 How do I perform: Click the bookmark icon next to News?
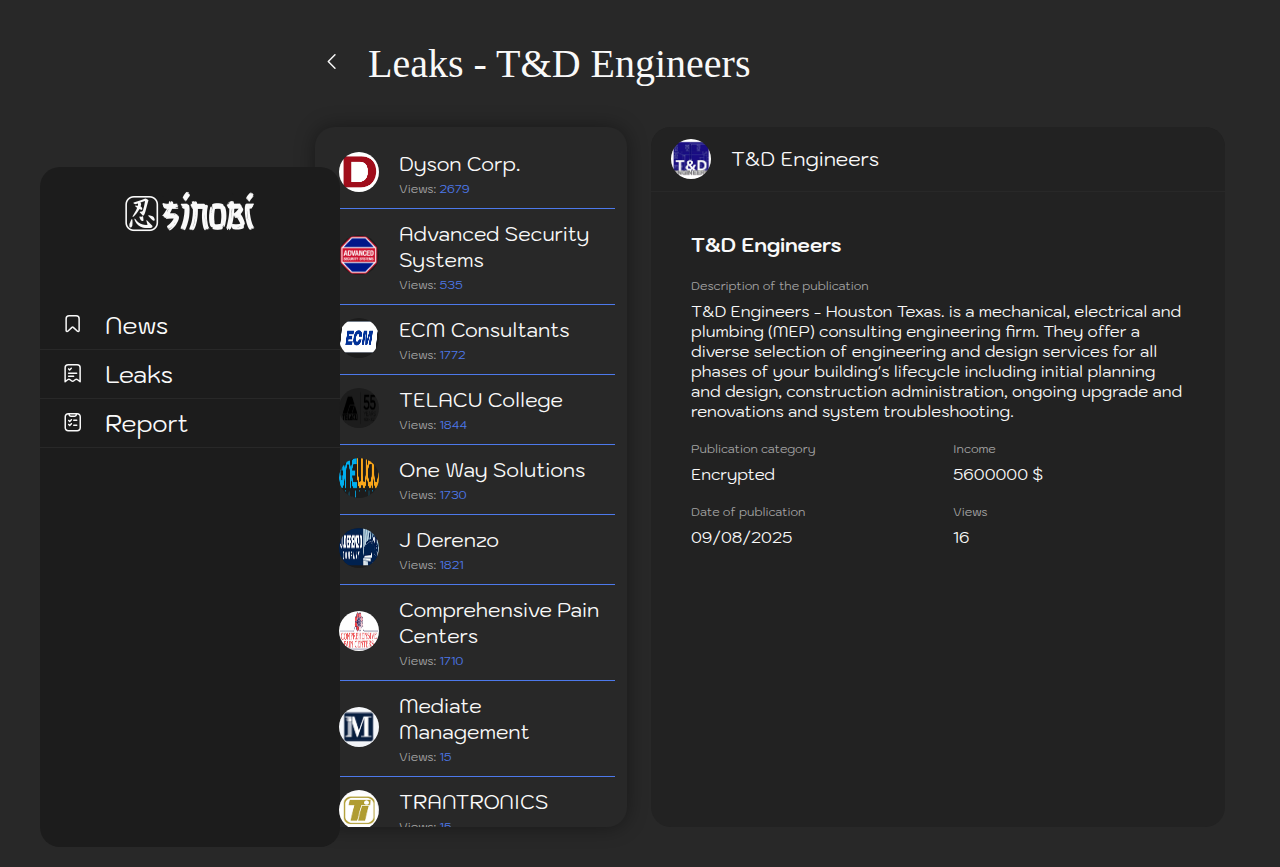[73, 324]
